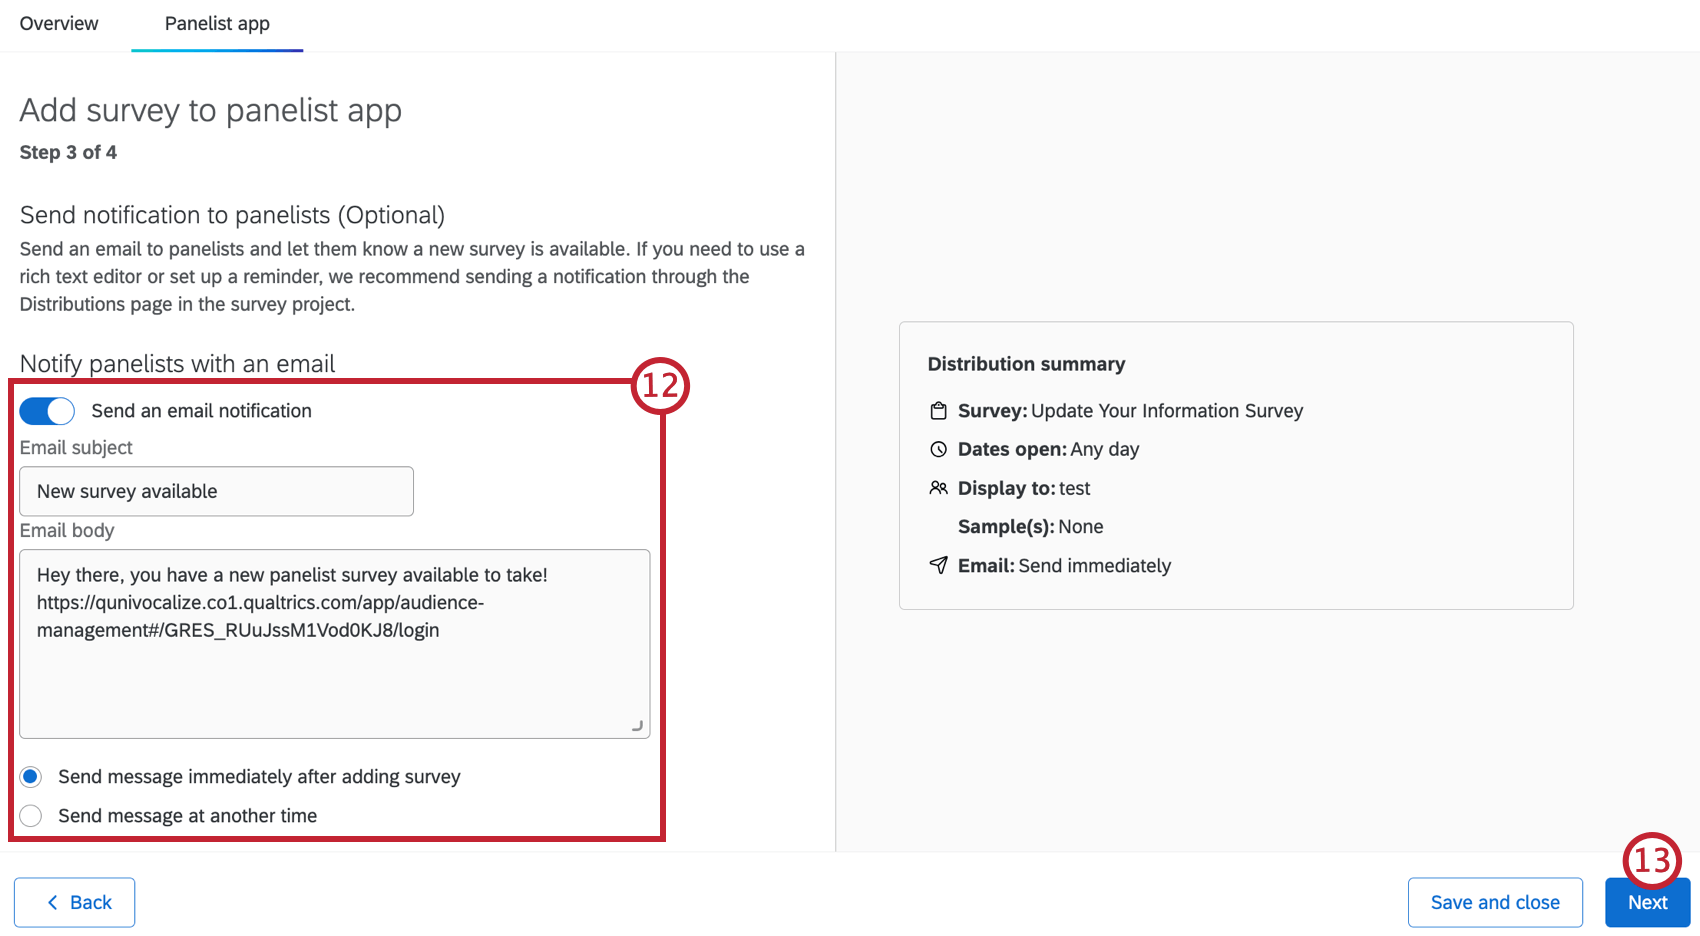
Task: Disable the Send an email notification toggle
Action: click(x=46, y=410)
